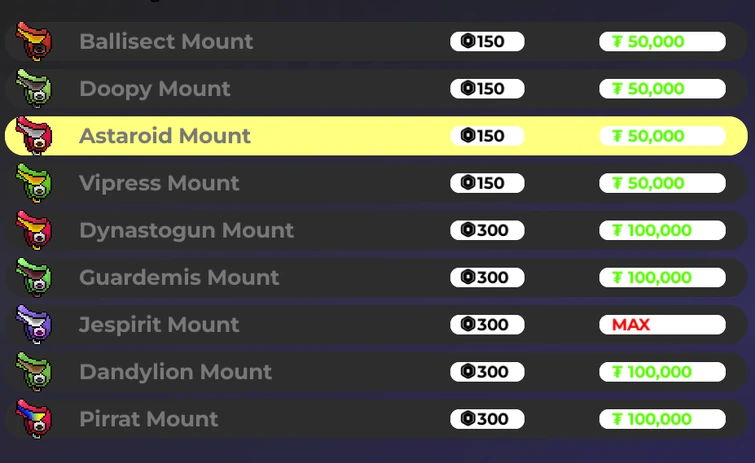Click the purple Jespirit Mount saddle icon
This screenshot has width=755, height=463.
[35, 324]
